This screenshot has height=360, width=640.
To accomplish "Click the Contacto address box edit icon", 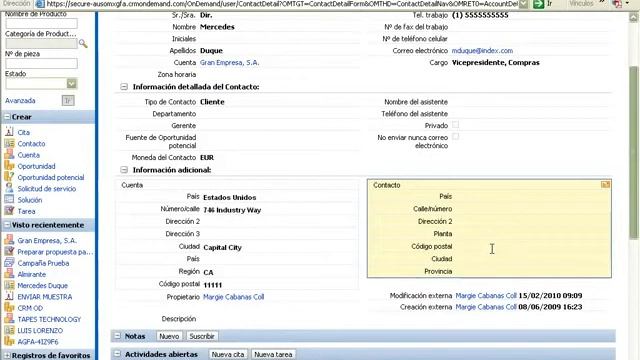I will tap(605, 184).
